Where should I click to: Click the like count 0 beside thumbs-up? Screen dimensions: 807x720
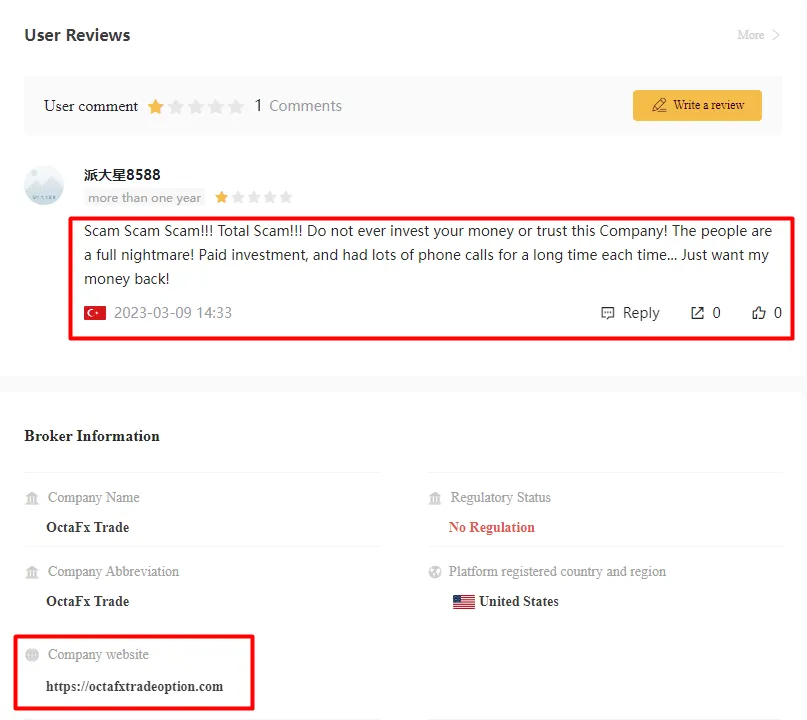point(778,313)
